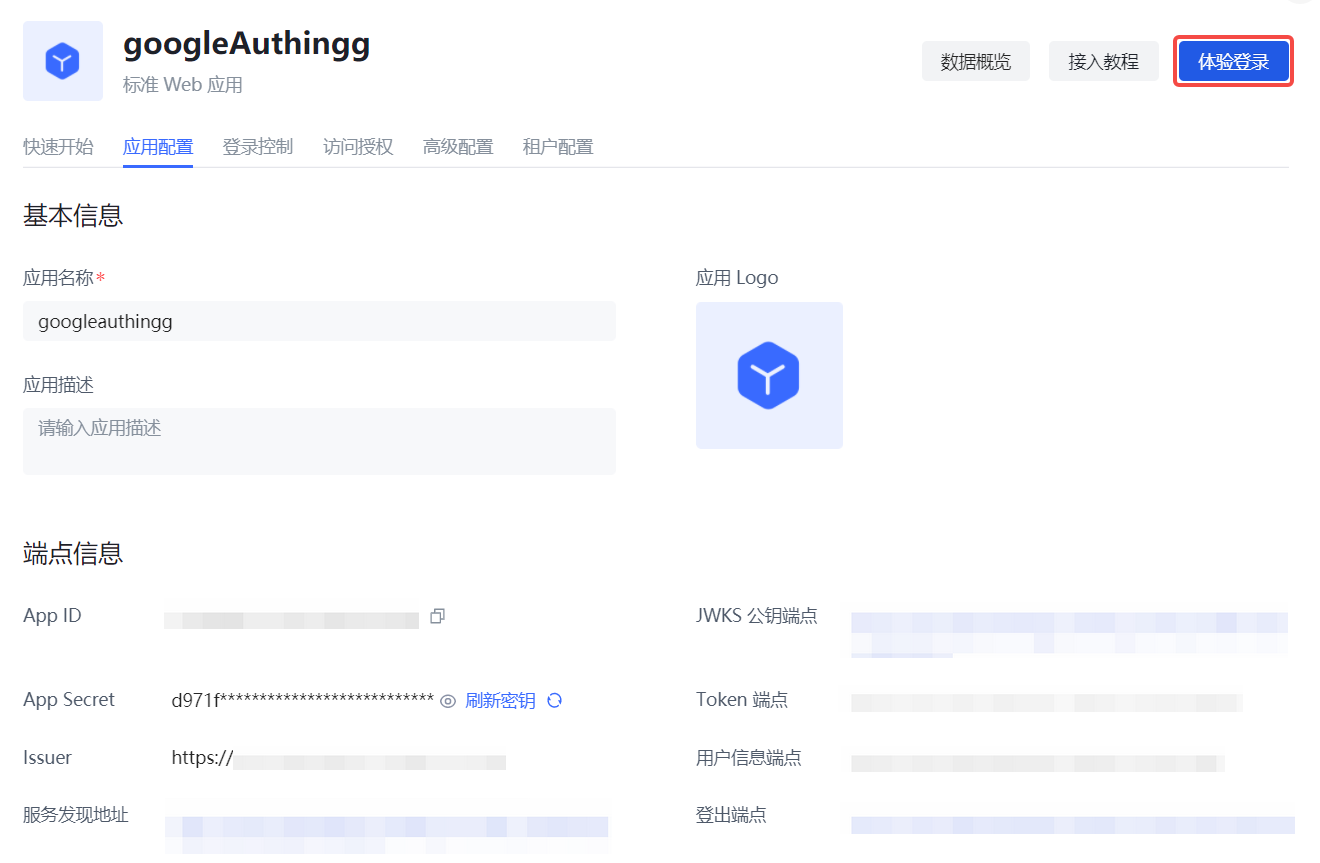
Task: Click the Token 端点 URL value
Action: [1046, 702]
